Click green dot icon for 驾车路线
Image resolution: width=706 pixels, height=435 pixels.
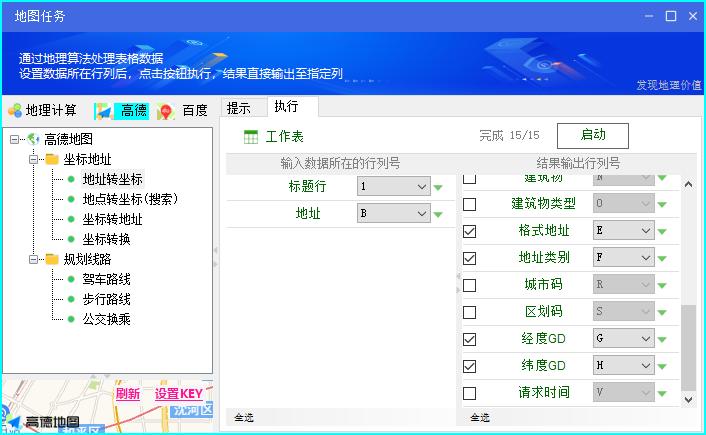pos(71,279)
